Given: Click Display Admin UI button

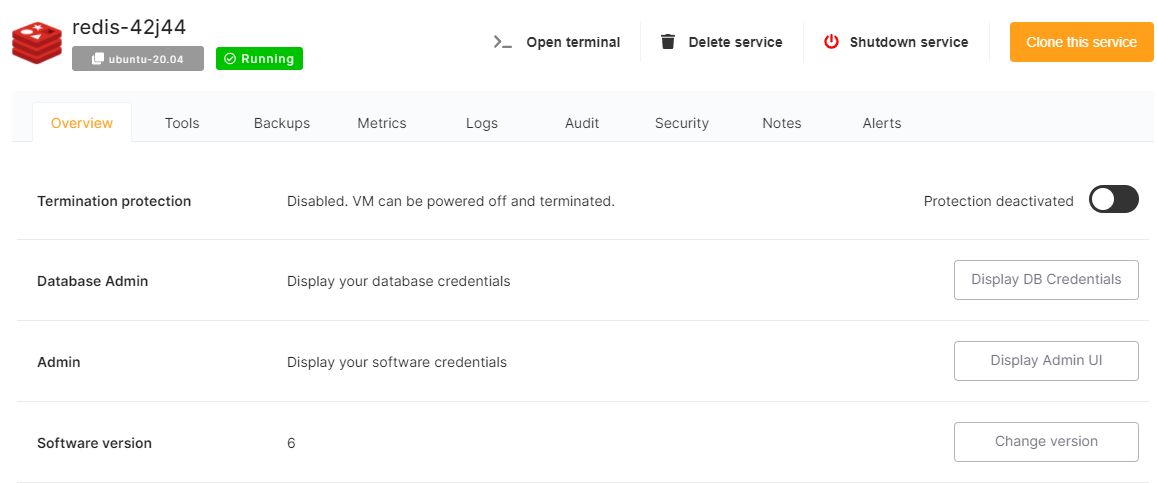Looking at the screenshot, I should (x=1046, y=361).
